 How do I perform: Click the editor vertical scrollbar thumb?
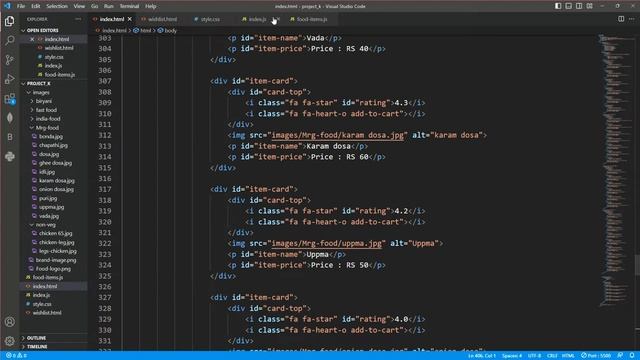point(637,265)
